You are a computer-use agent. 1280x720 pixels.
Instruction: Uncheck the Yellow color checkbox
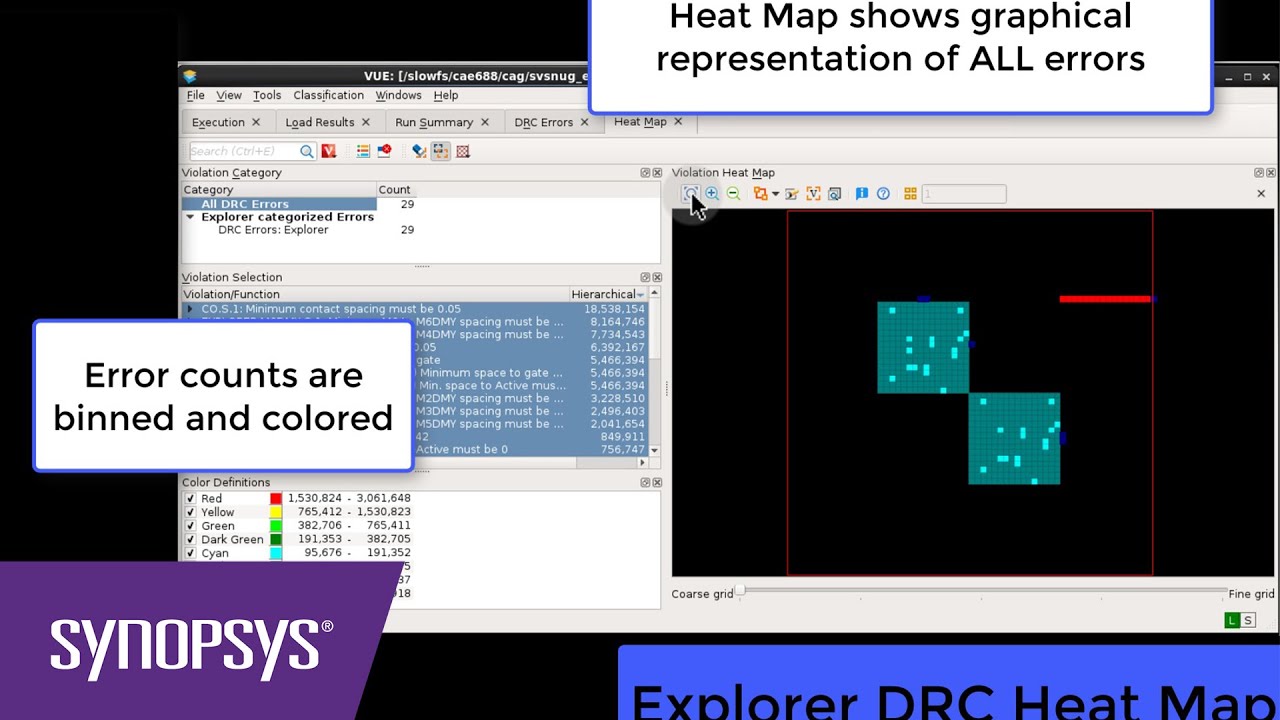tap(190, 512)
